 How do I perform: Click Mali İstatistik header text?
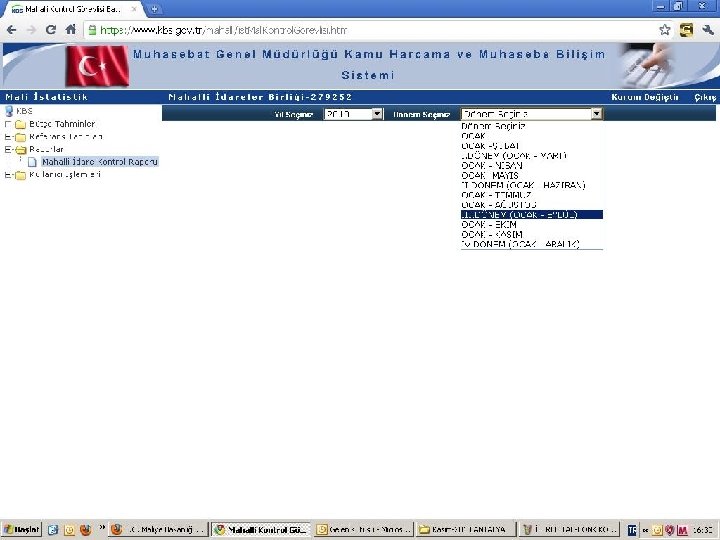46,97
